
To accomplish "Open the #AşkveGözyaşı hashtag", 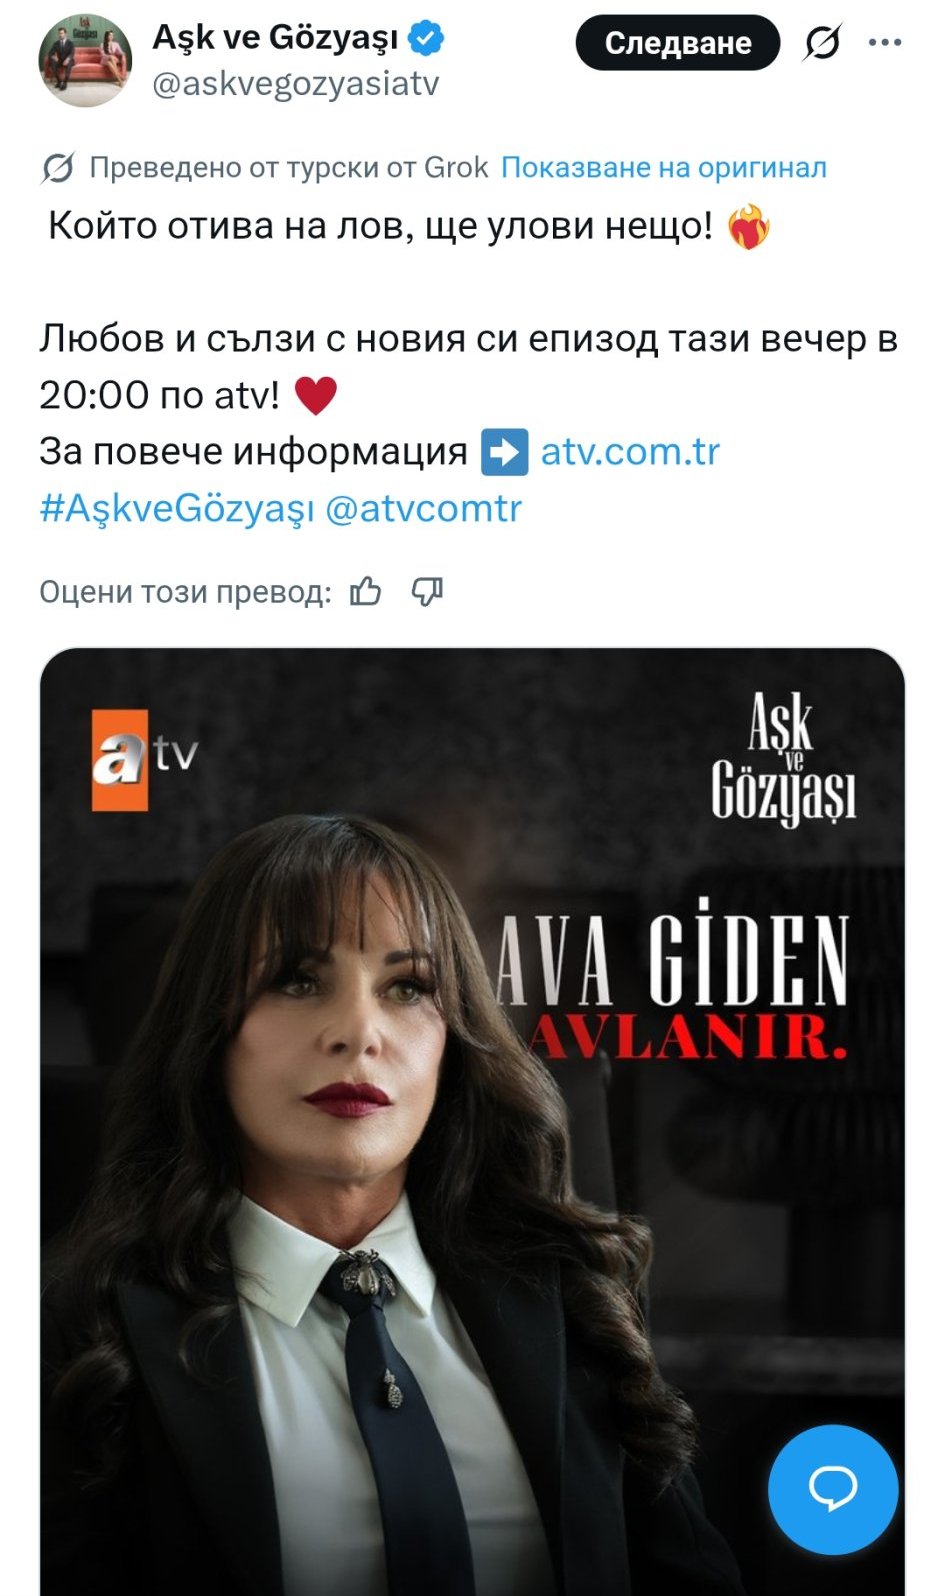I will coord(177,508).
